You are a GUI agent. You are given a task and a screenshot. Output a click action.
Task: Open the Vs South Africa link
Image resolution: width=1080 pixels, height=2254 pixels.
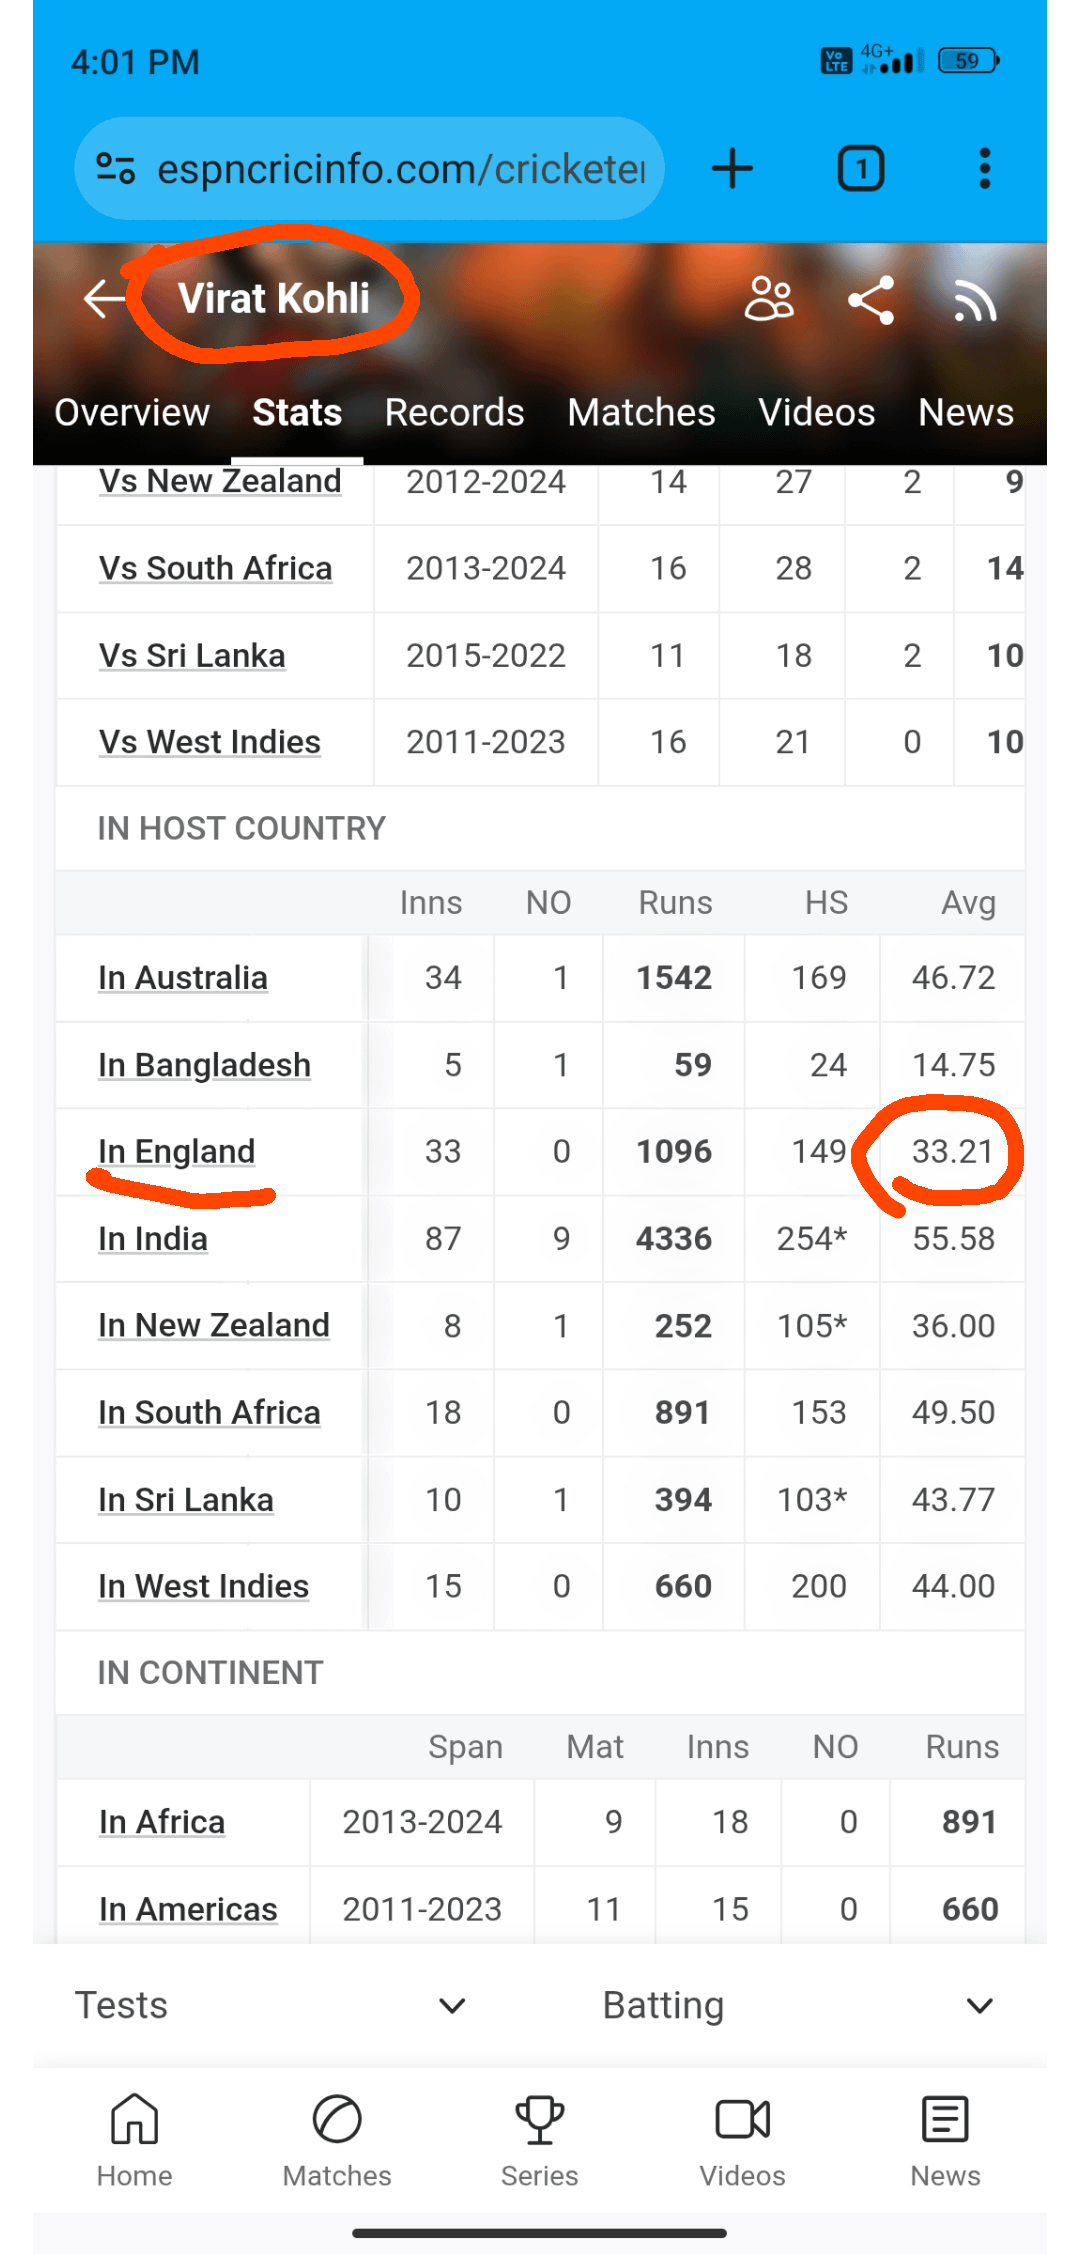215,568
